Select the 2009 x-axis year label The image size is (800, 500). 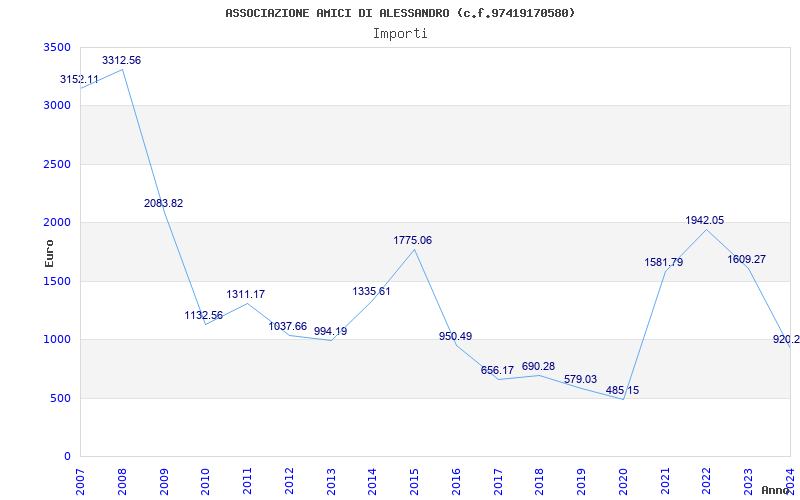[x=164, y=482]
